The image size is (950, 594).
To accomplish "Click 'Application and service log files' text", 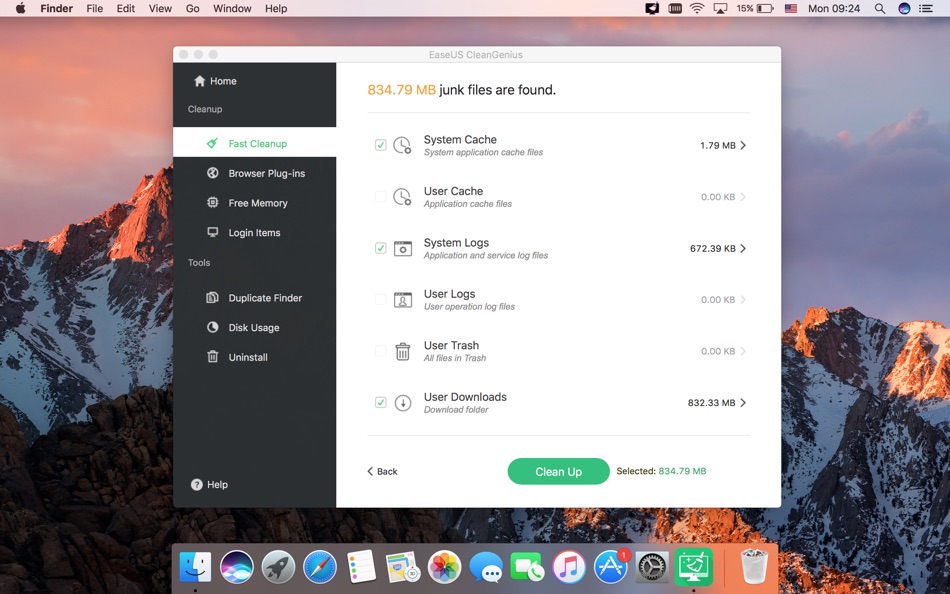I will [486, 256].
